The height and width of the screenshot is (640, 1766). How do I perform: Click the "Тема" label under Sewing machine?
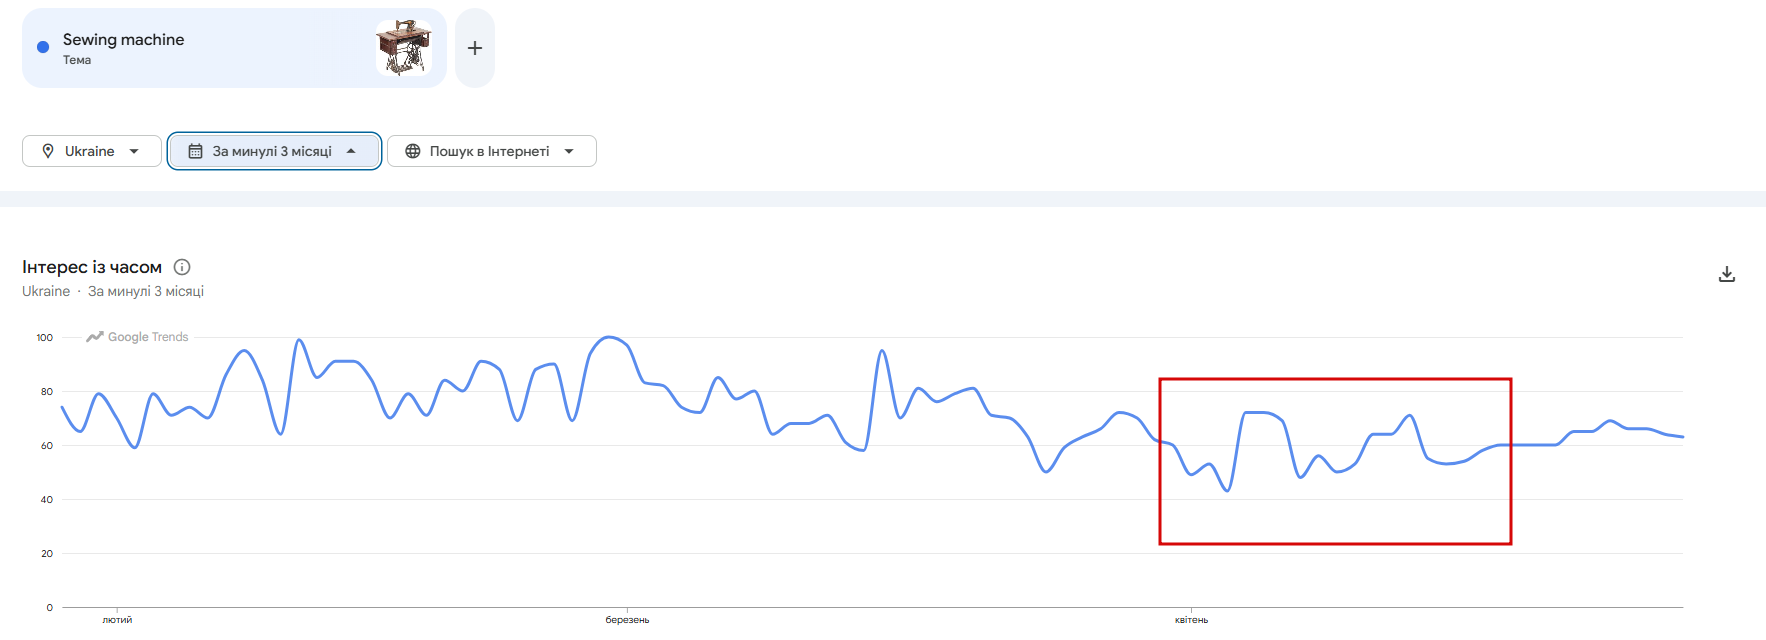77,60
